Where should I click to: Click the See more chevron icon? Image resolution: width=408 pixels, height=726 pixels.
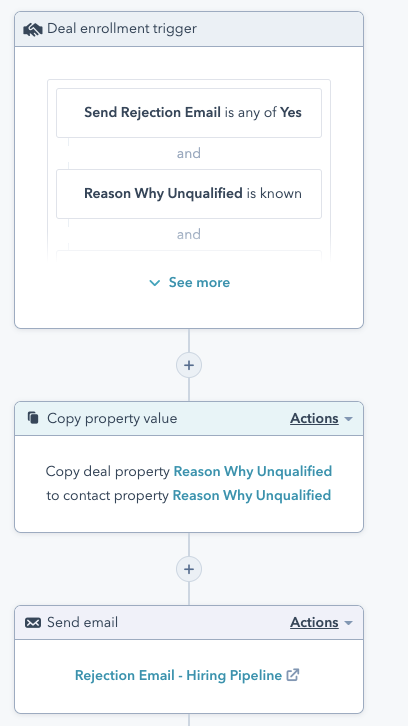pyautogui.click(x=155, y=283)
